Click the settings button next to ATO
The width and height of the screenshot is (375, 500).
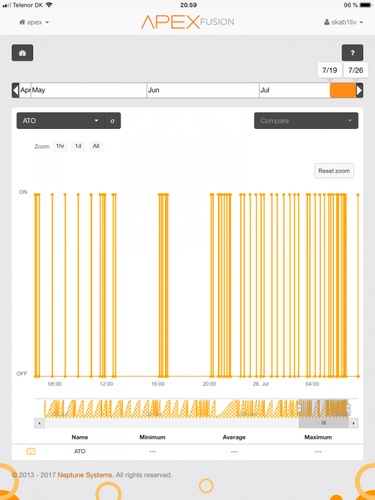click(x=113, y=121)
